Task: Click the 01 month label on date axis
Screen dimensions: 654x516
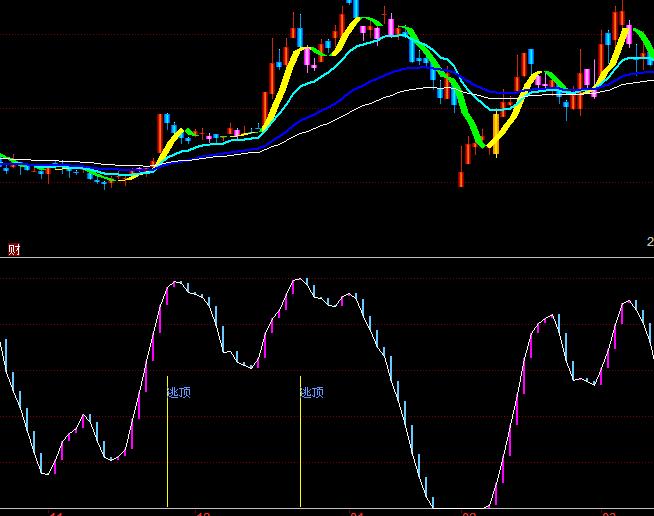Action: pos(357,513)
